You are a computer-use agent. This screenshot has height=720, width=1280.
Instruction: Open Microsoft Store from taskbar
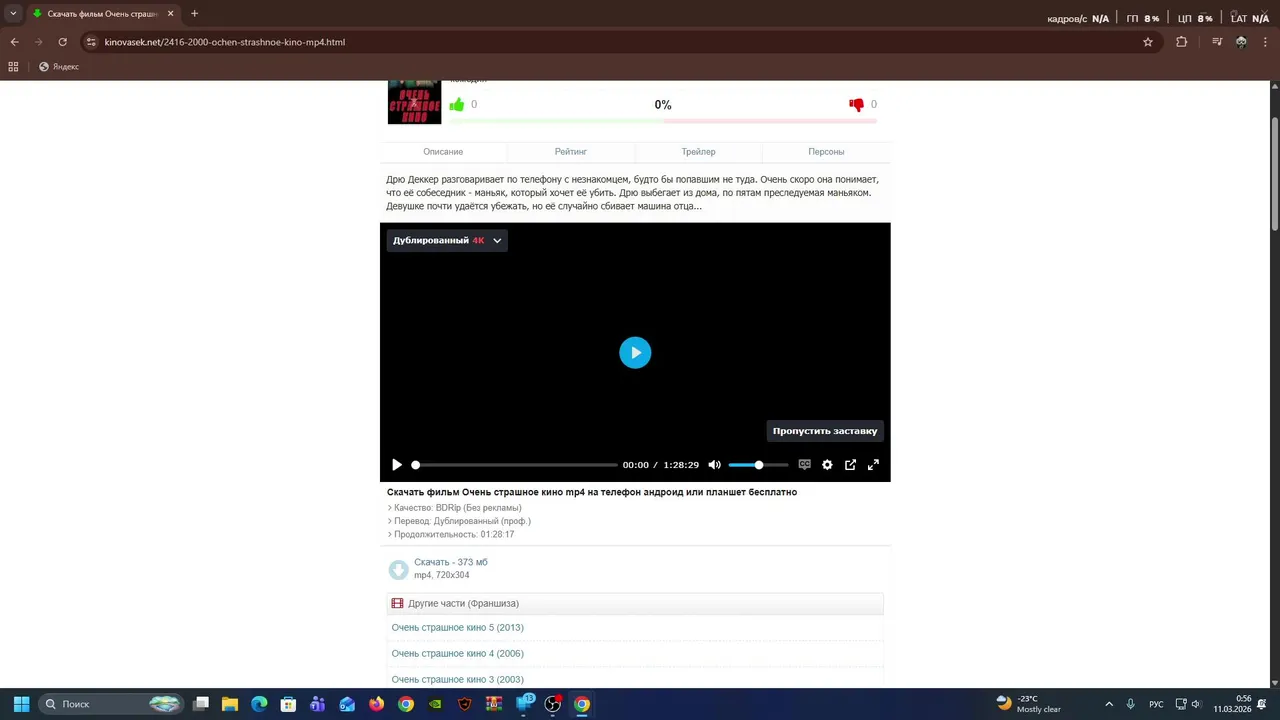[288, 704]
